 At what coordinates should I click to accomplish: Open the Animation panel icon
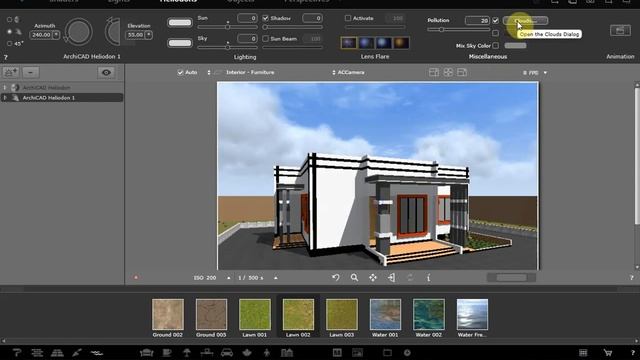(x=620, y=31)
